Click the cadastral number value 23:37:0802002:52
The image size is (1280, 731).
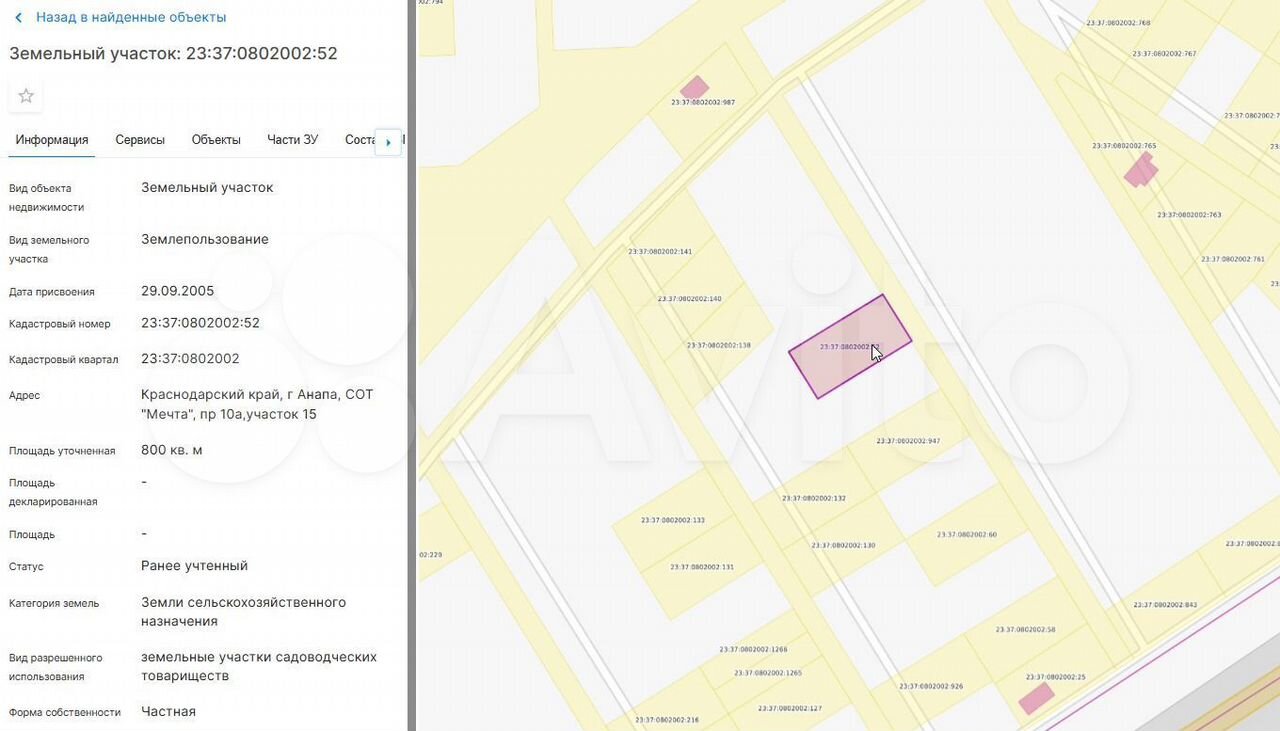pyautogui.click(x=200, y=323)
